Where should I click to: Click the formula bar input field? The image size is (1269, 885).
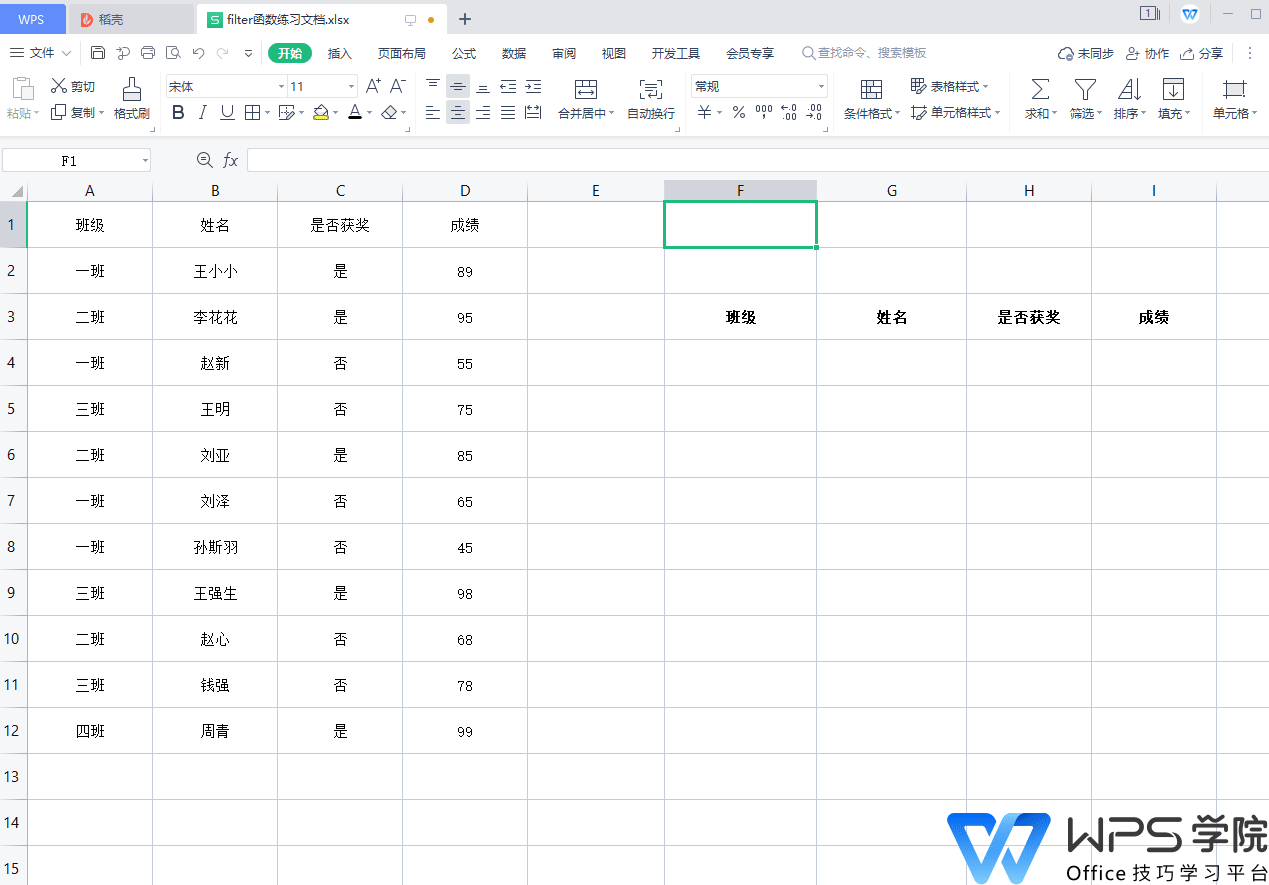(757, 160)
